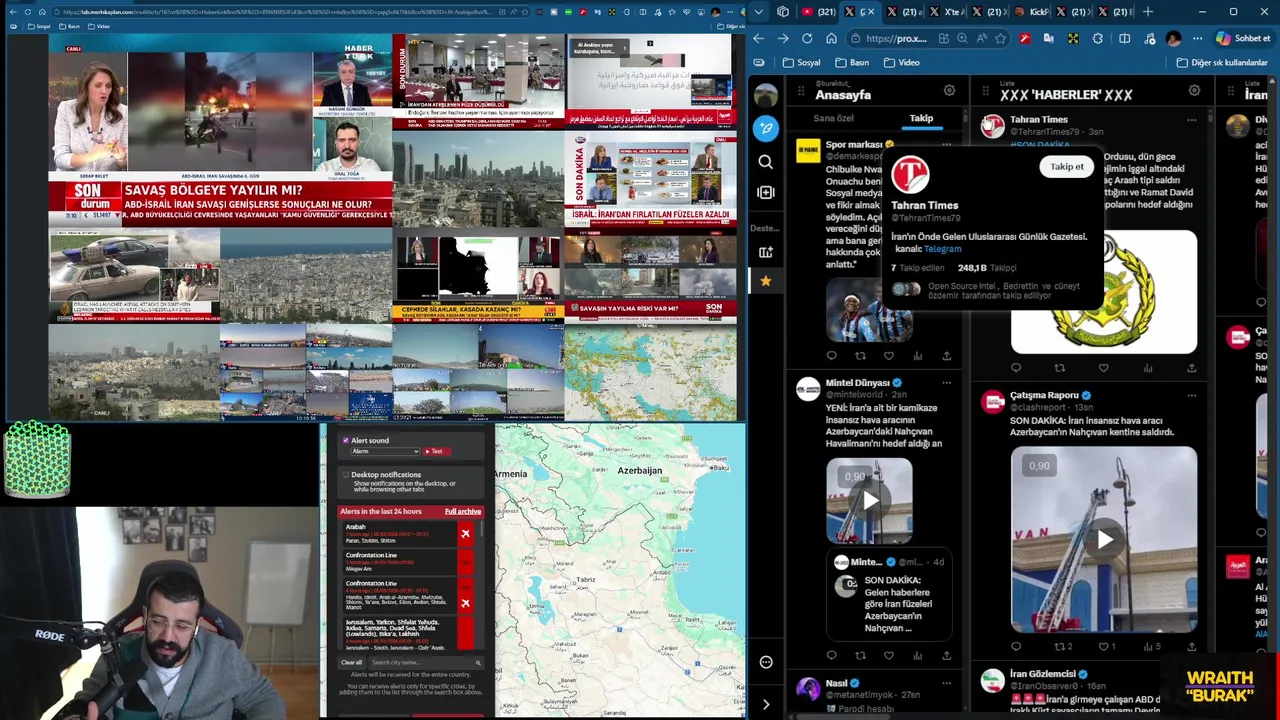Open the HABERLER column settings gear
This screenshot has height=720, width=1280.
(x=1194, y=90)
